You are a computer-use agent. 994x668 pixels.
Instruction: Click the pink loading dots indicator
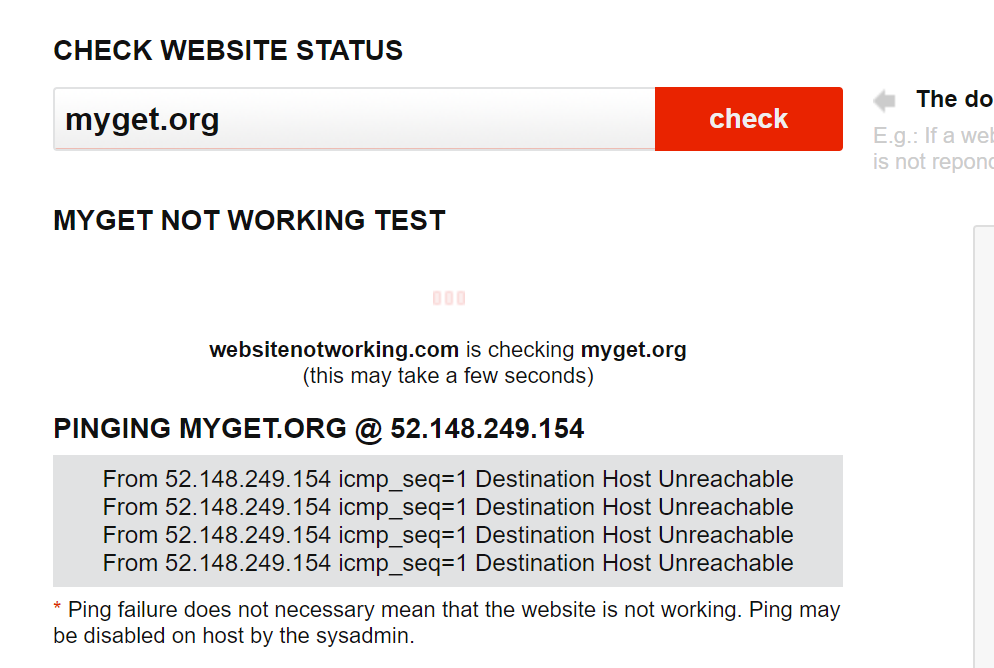(x=449, y=297)
